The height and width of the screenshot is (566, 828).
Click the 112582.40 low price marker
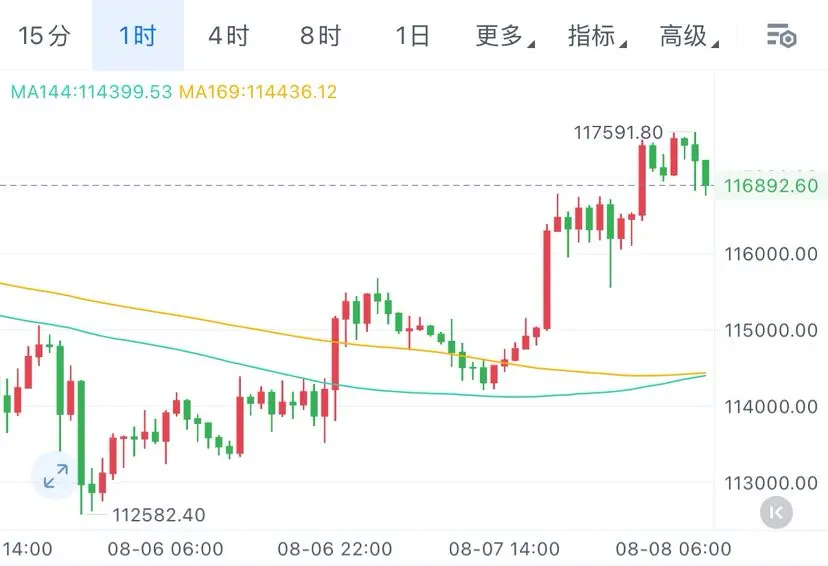[159, 515]
